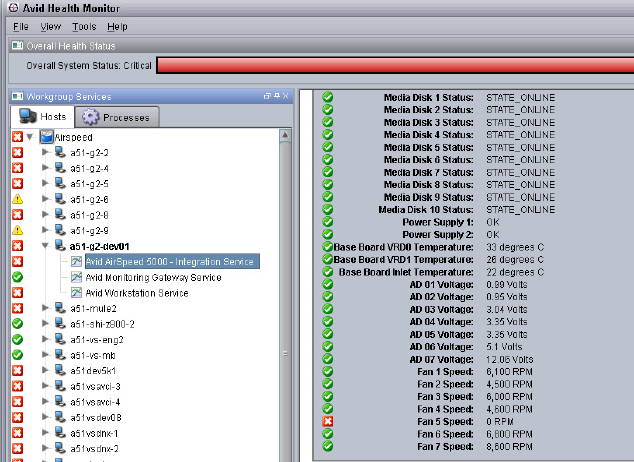
Task: Click the Media Disk 10 Status label
Action: click(426, 210)
